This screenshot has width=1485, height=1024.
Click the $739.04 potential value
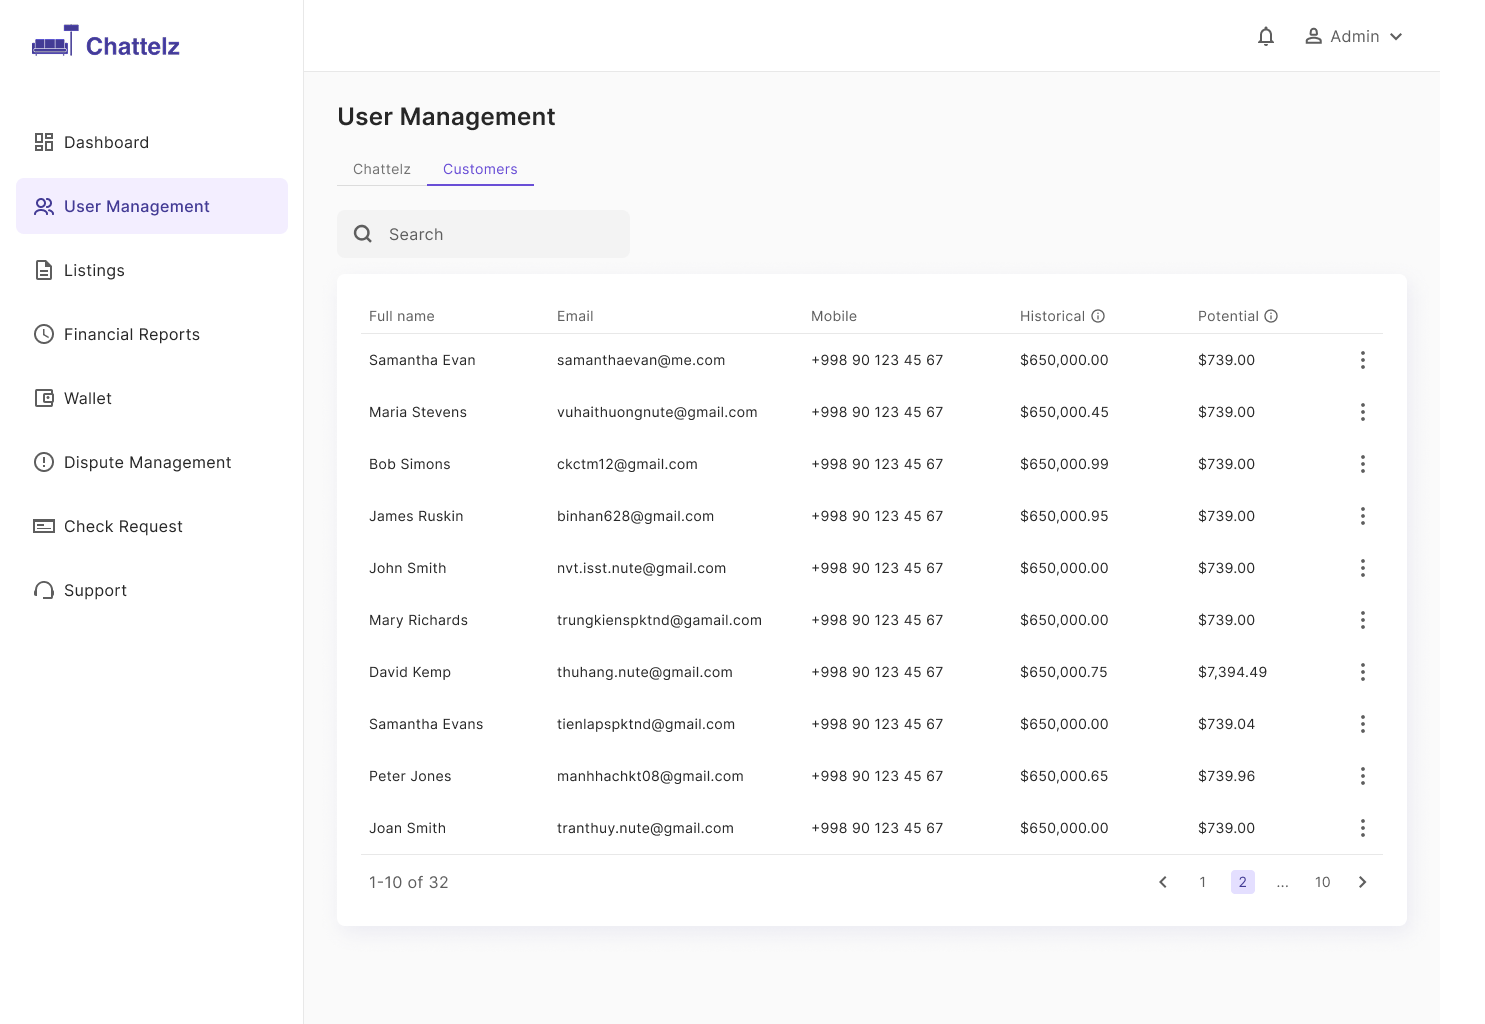point(1226,724)
